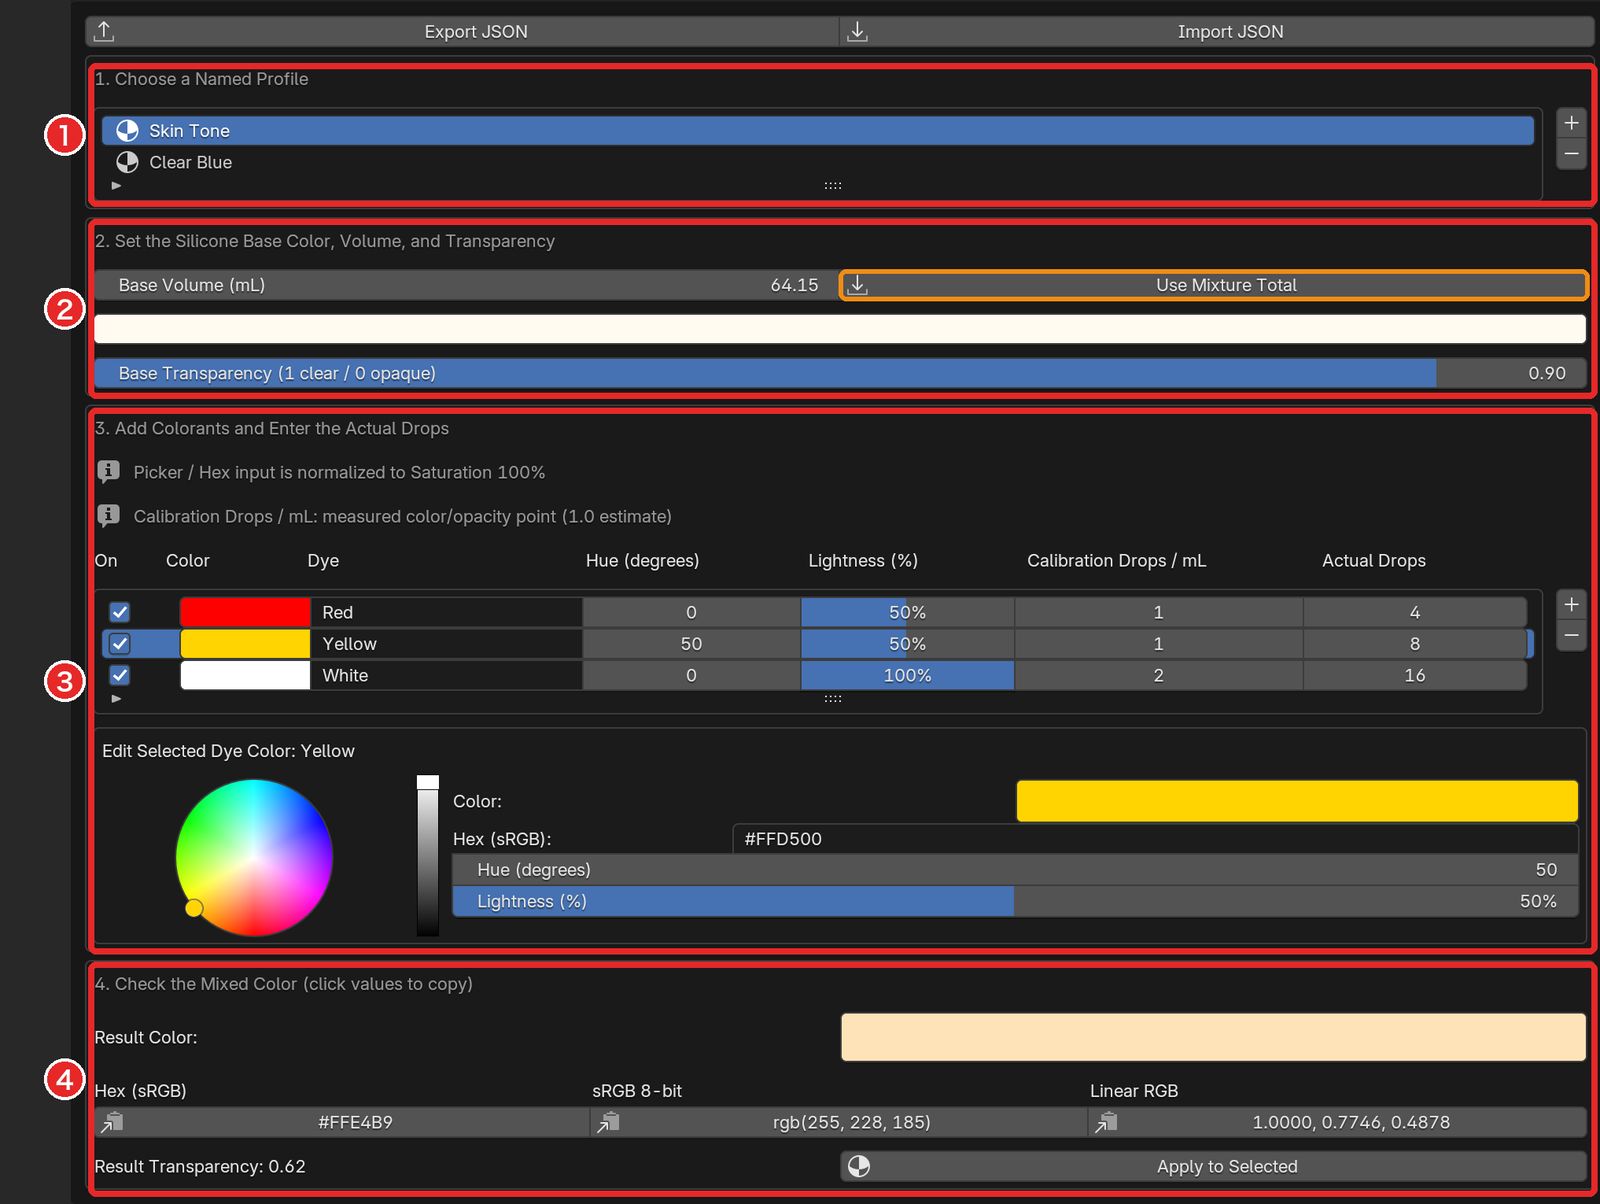Open the Red dye color swatch

tap(245, 612)
